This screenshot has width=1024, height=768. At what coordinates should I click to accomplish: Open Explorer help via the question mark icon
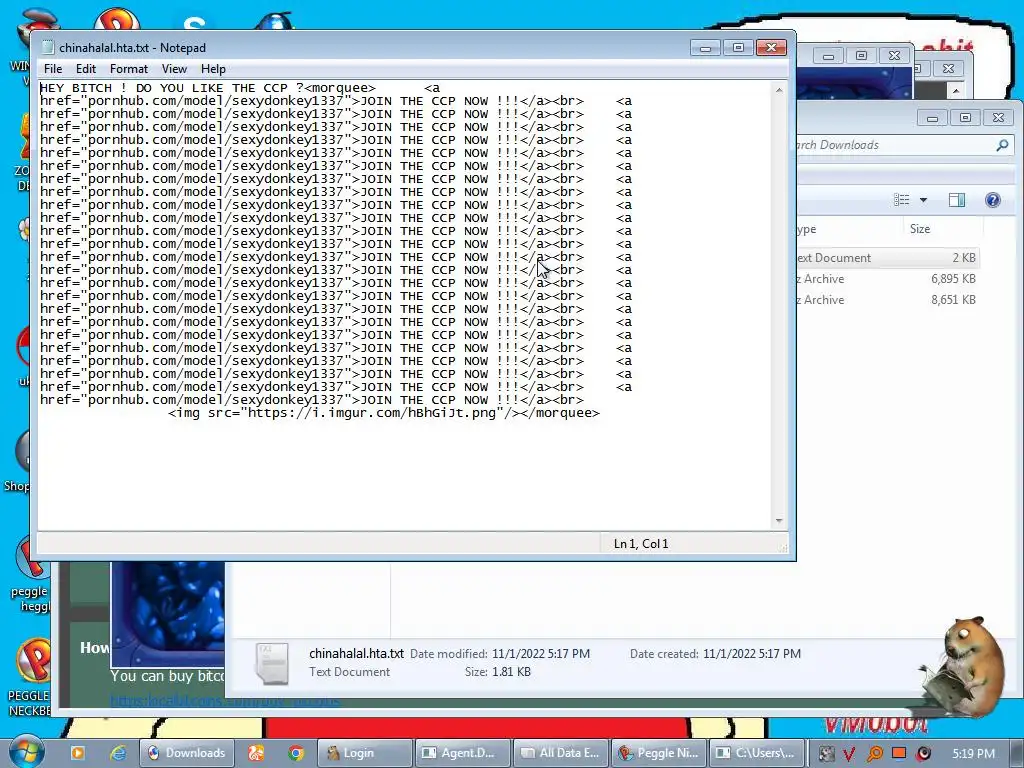click(x=993, y=200)
